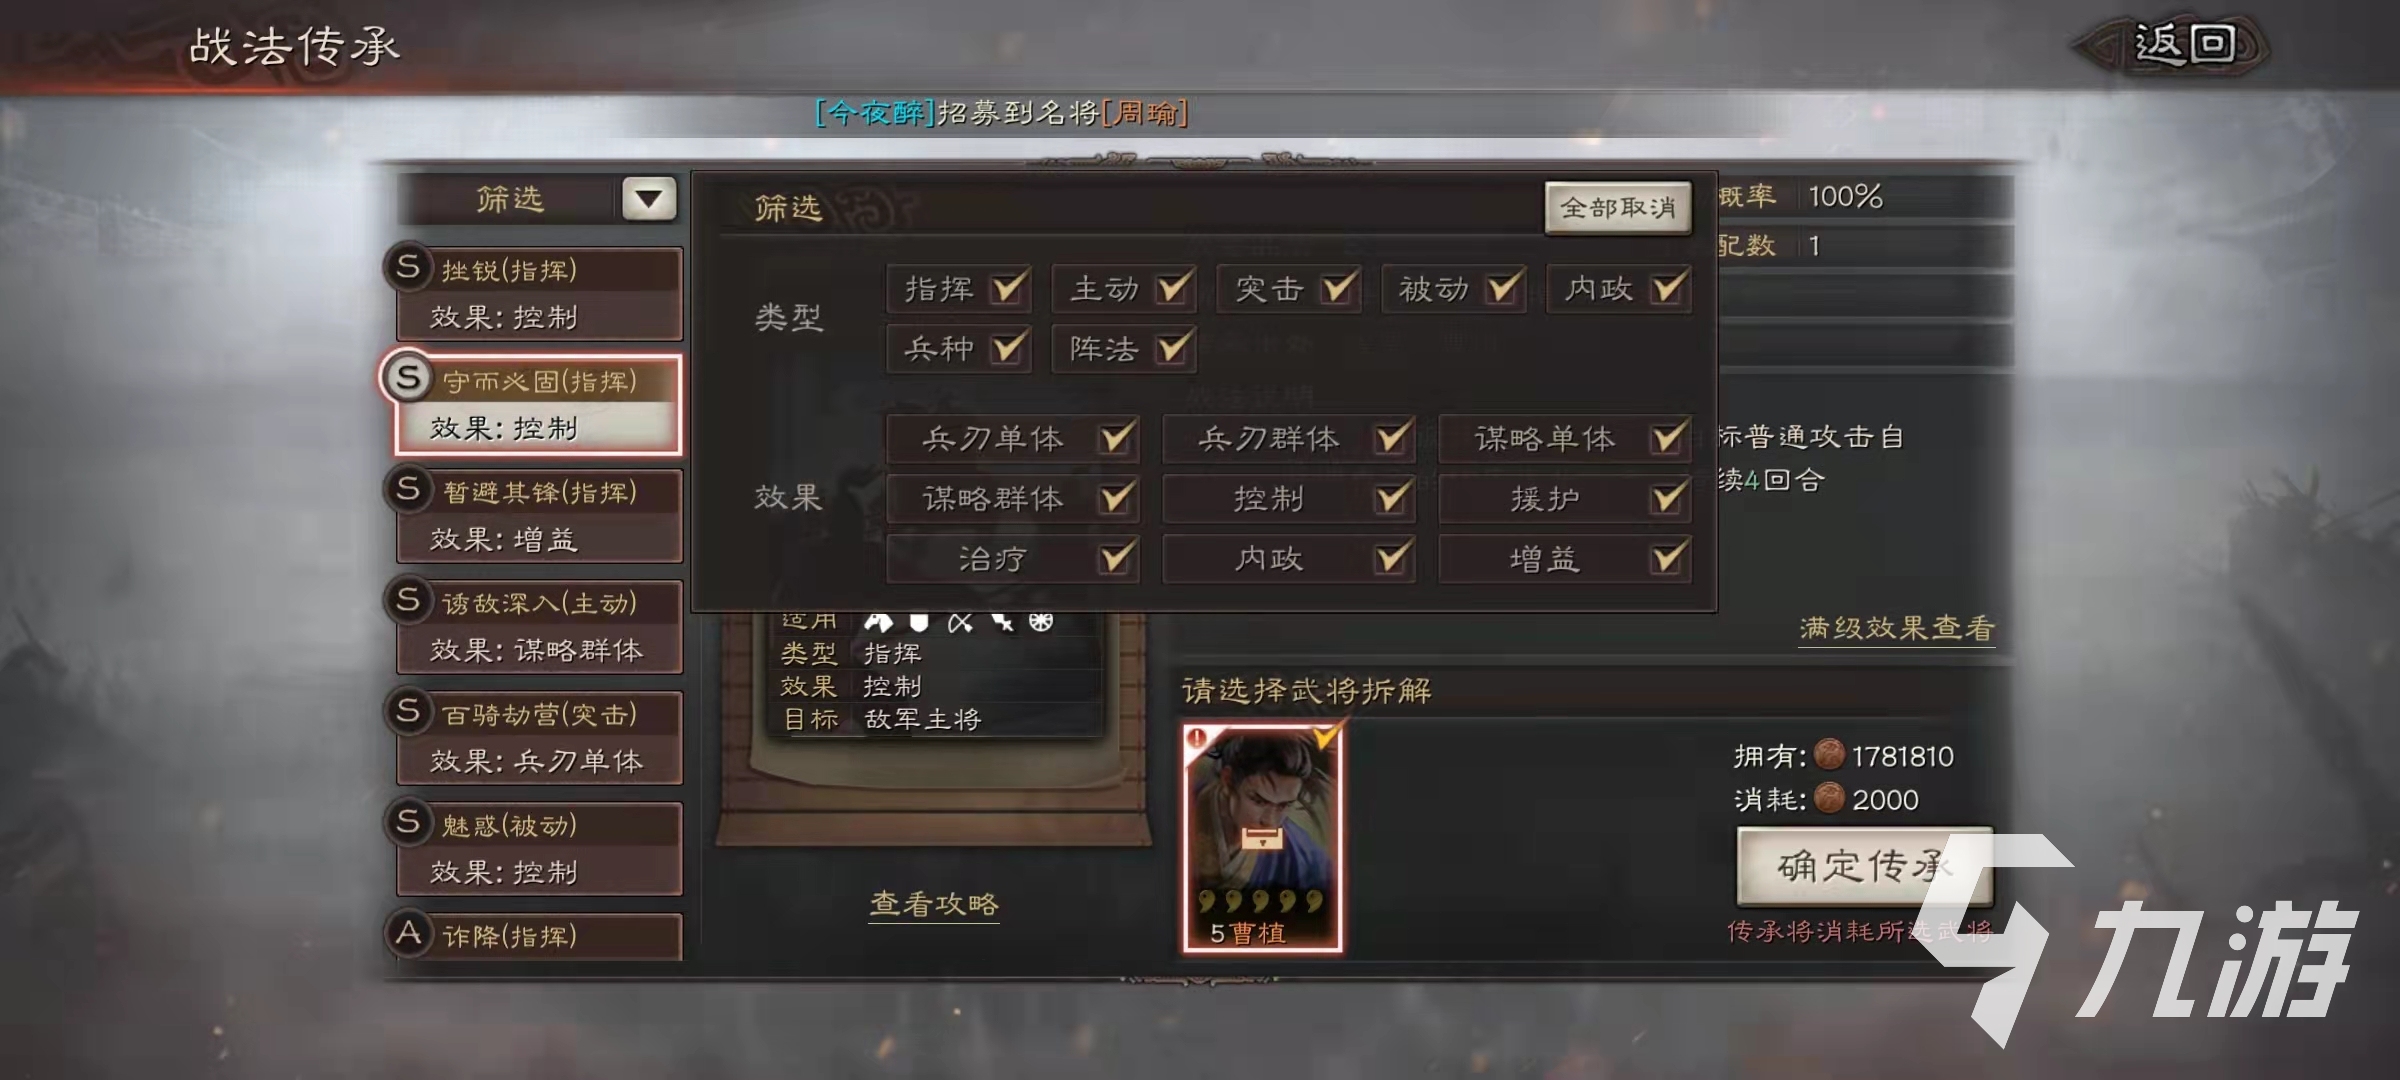
Task: Select the 暂避其锋(指挥) tactic entry
Action: (x=538, y=516)
